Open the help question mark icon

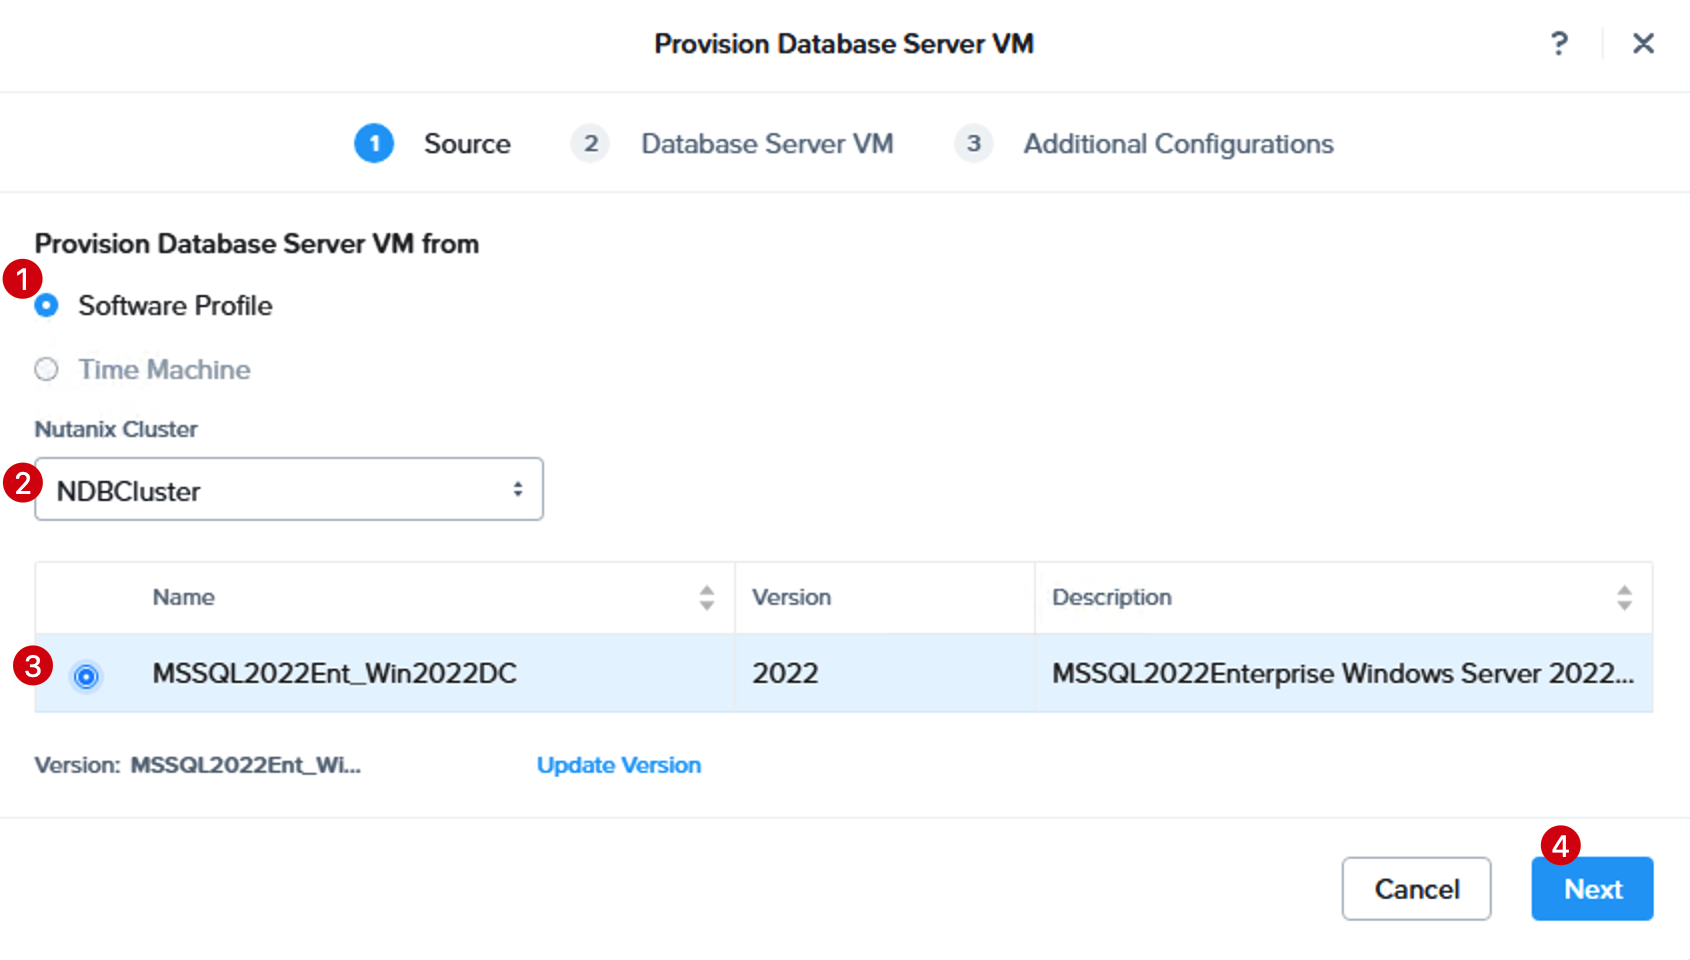tap(1559, 43)
